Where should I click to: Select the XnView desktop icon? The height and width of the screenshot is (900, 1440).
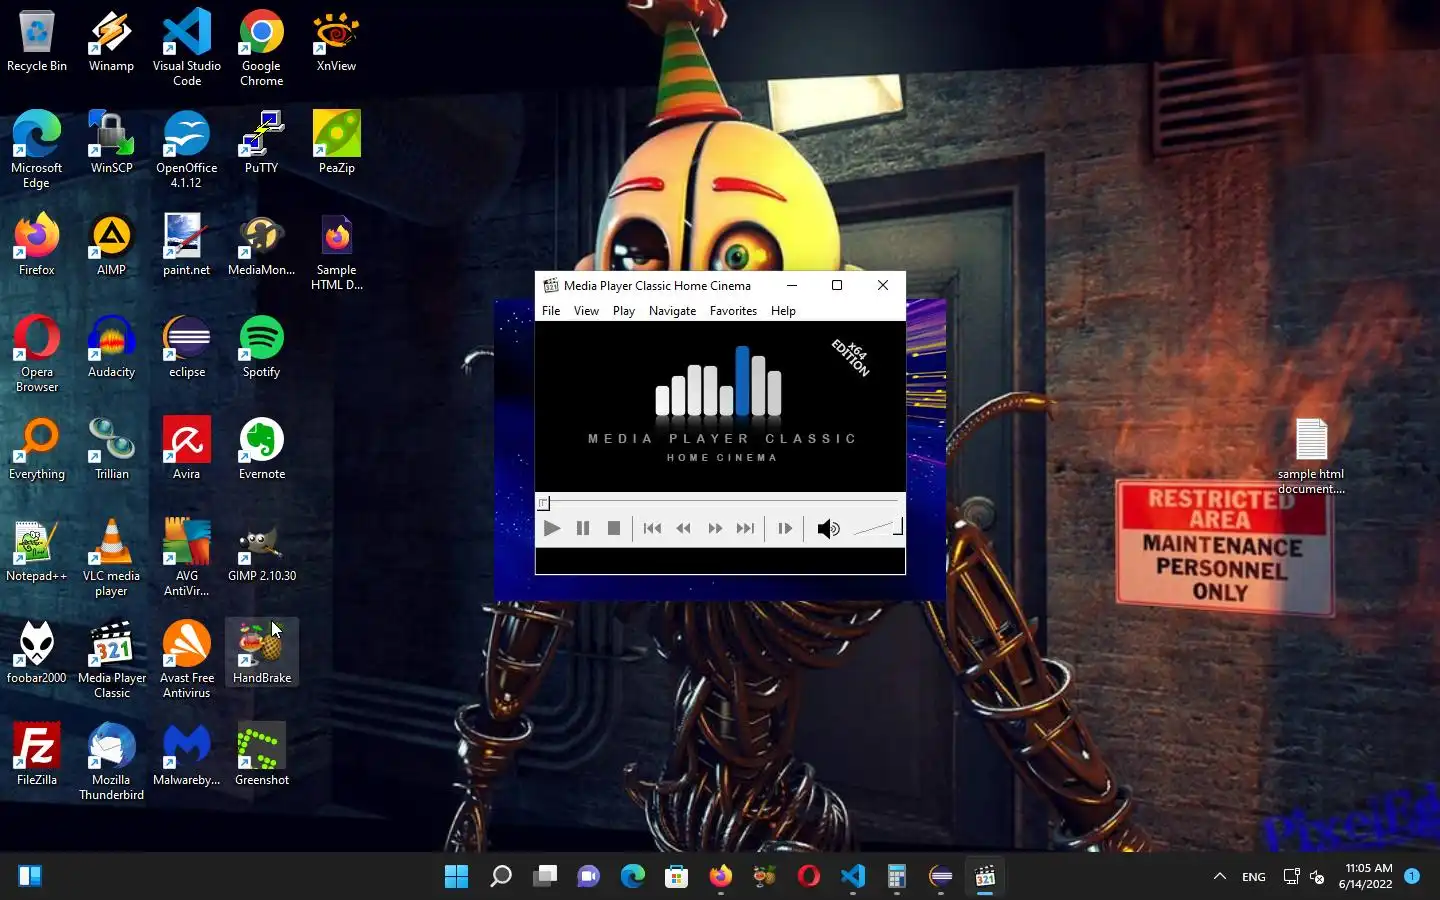coord(336,42)
